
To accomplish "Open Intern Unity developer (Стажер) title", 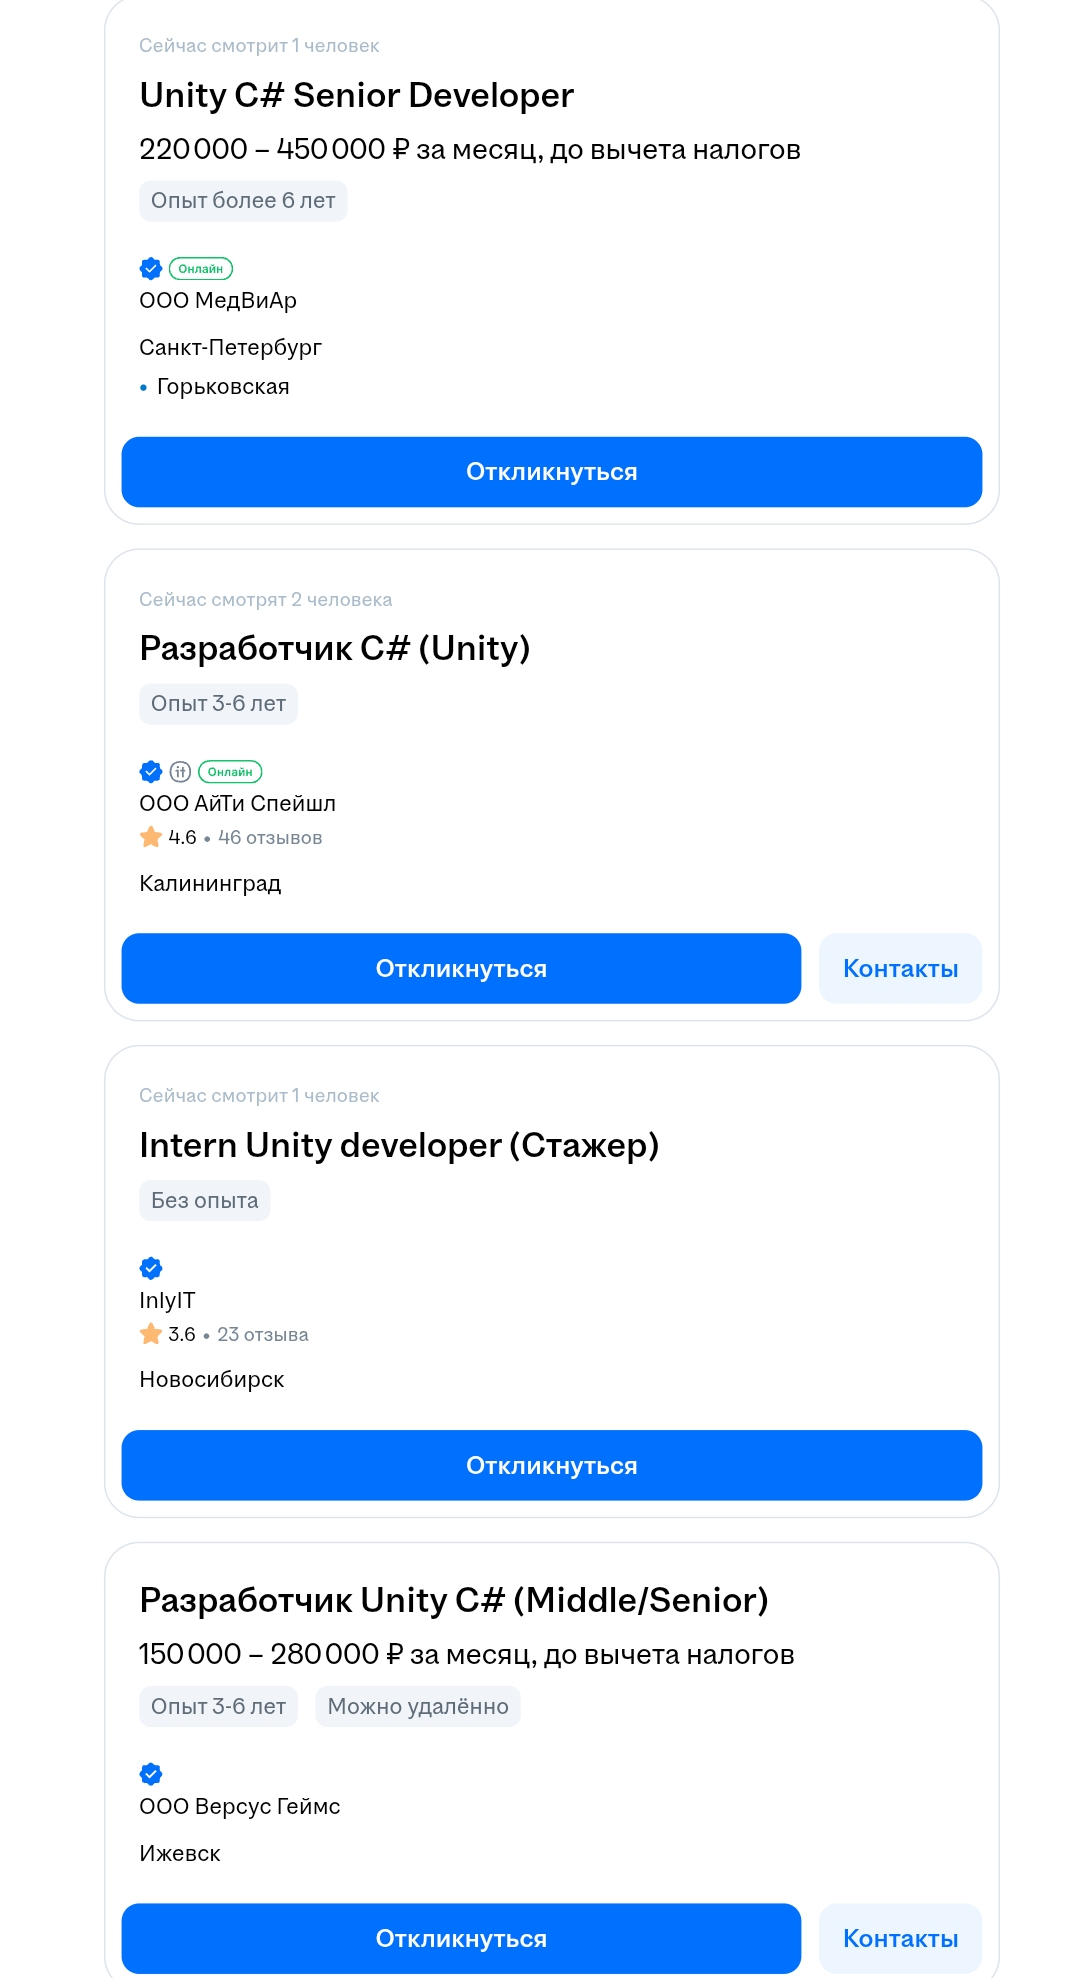I will coord(399,1145).
